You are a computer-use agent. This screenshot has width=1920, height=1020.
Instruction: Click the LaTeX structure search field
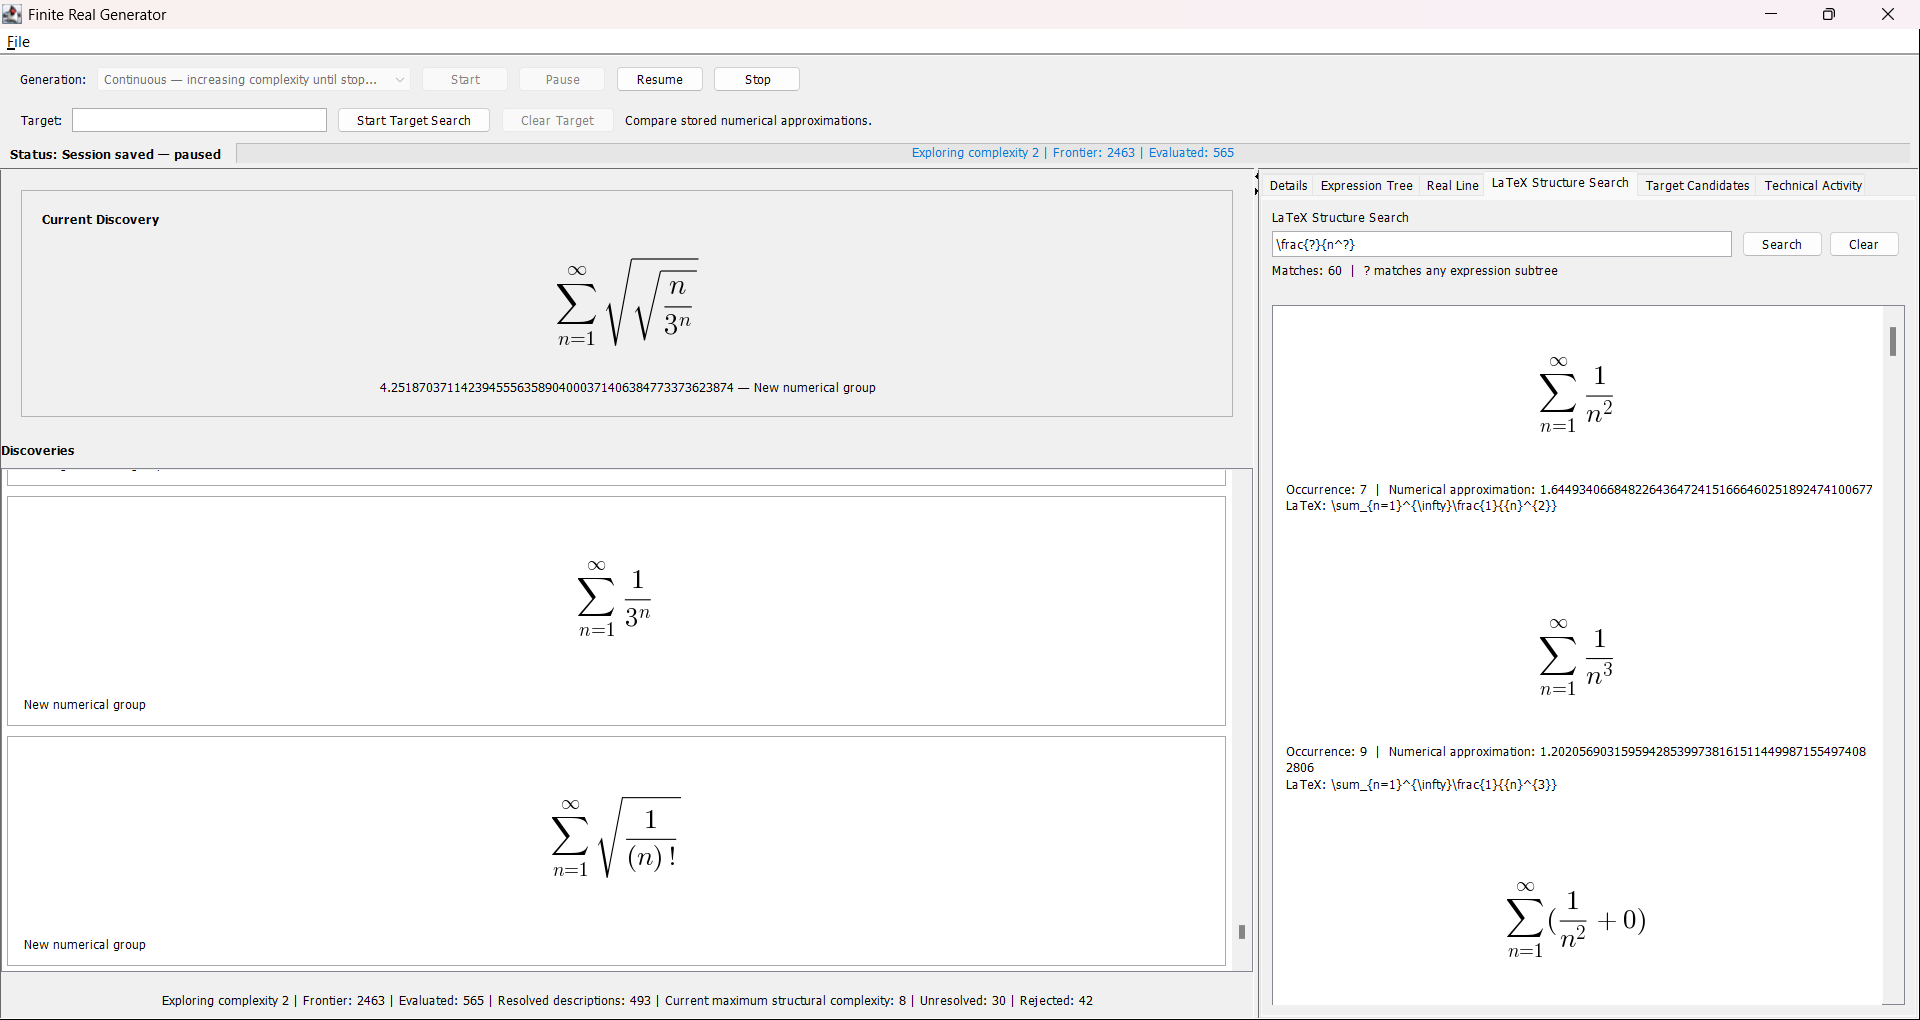1501,245
